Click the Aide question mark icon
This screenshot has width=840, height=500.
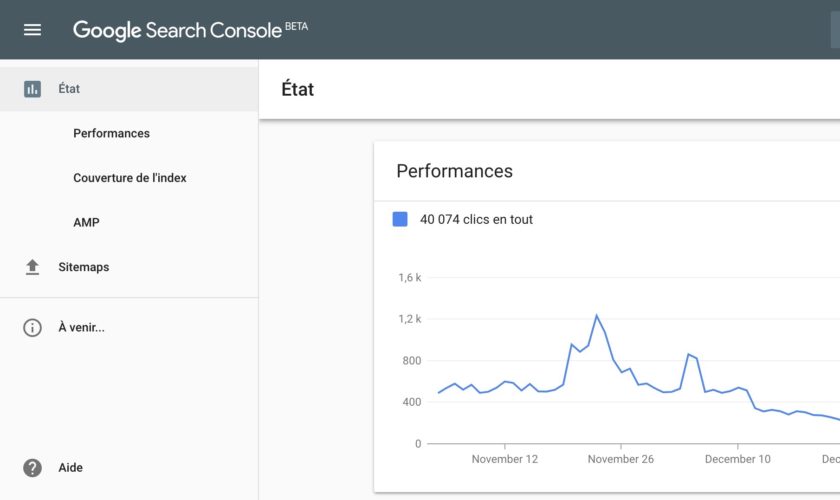tap(32, 468)
